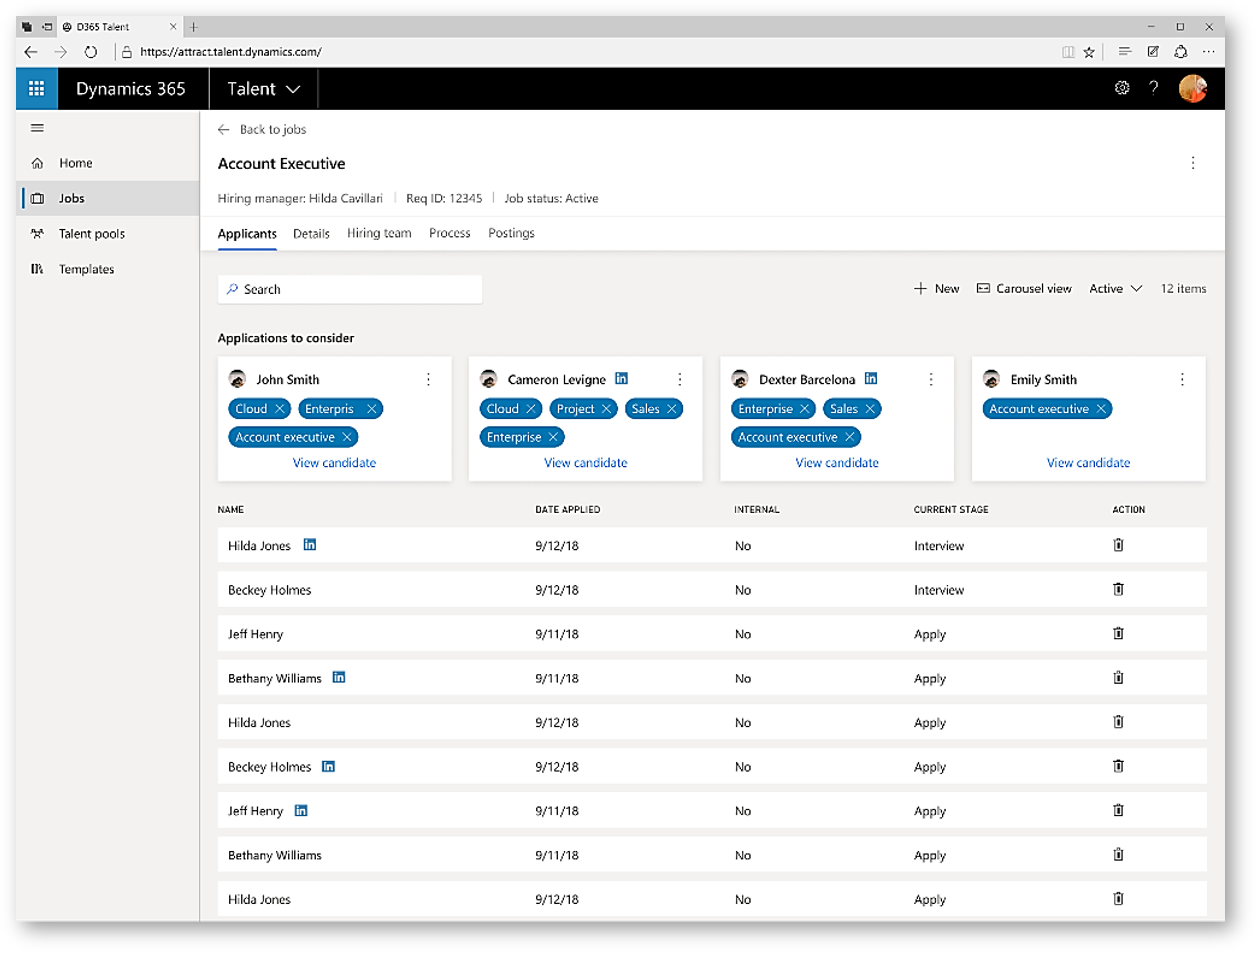Open the Active filter dropdown
This screenshot has width=1256, height=953.
(x=1115, y=289)
